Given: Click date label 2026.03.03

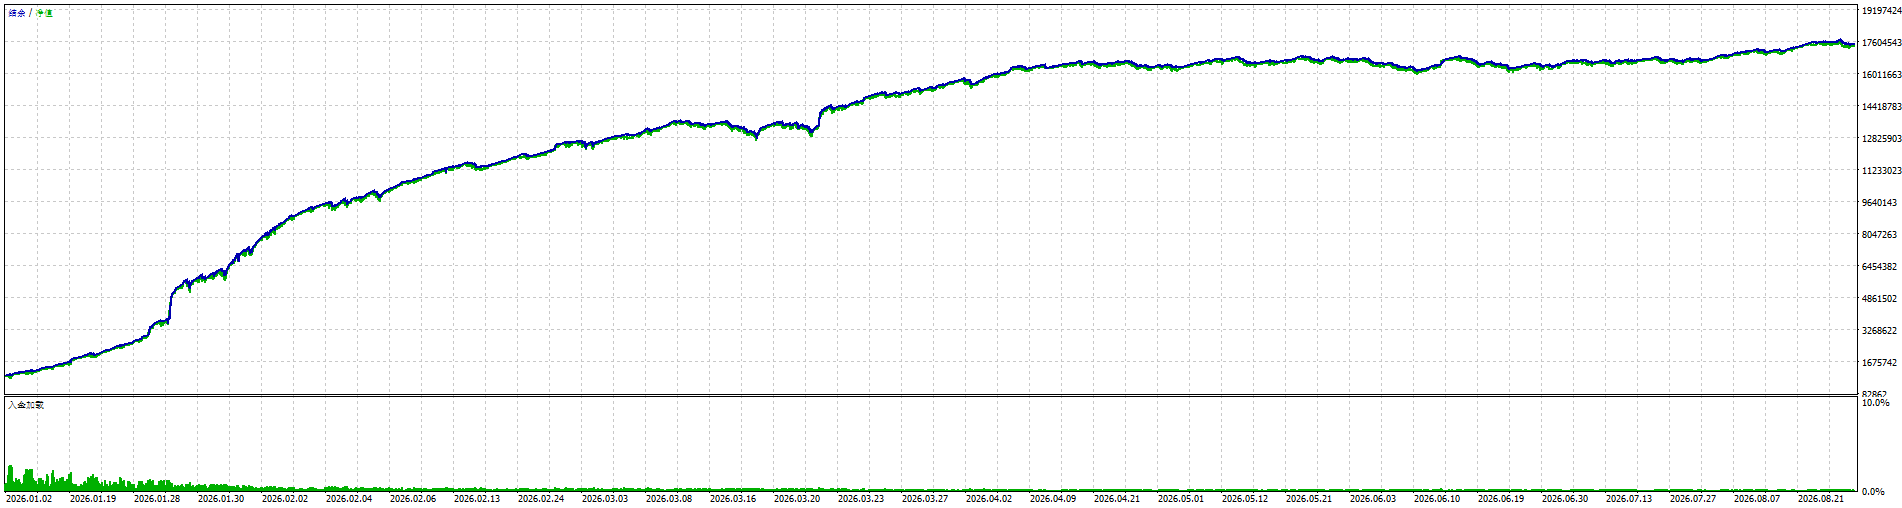Looking at the screenshot, I should pyautogui.click(x=605, y=499).
